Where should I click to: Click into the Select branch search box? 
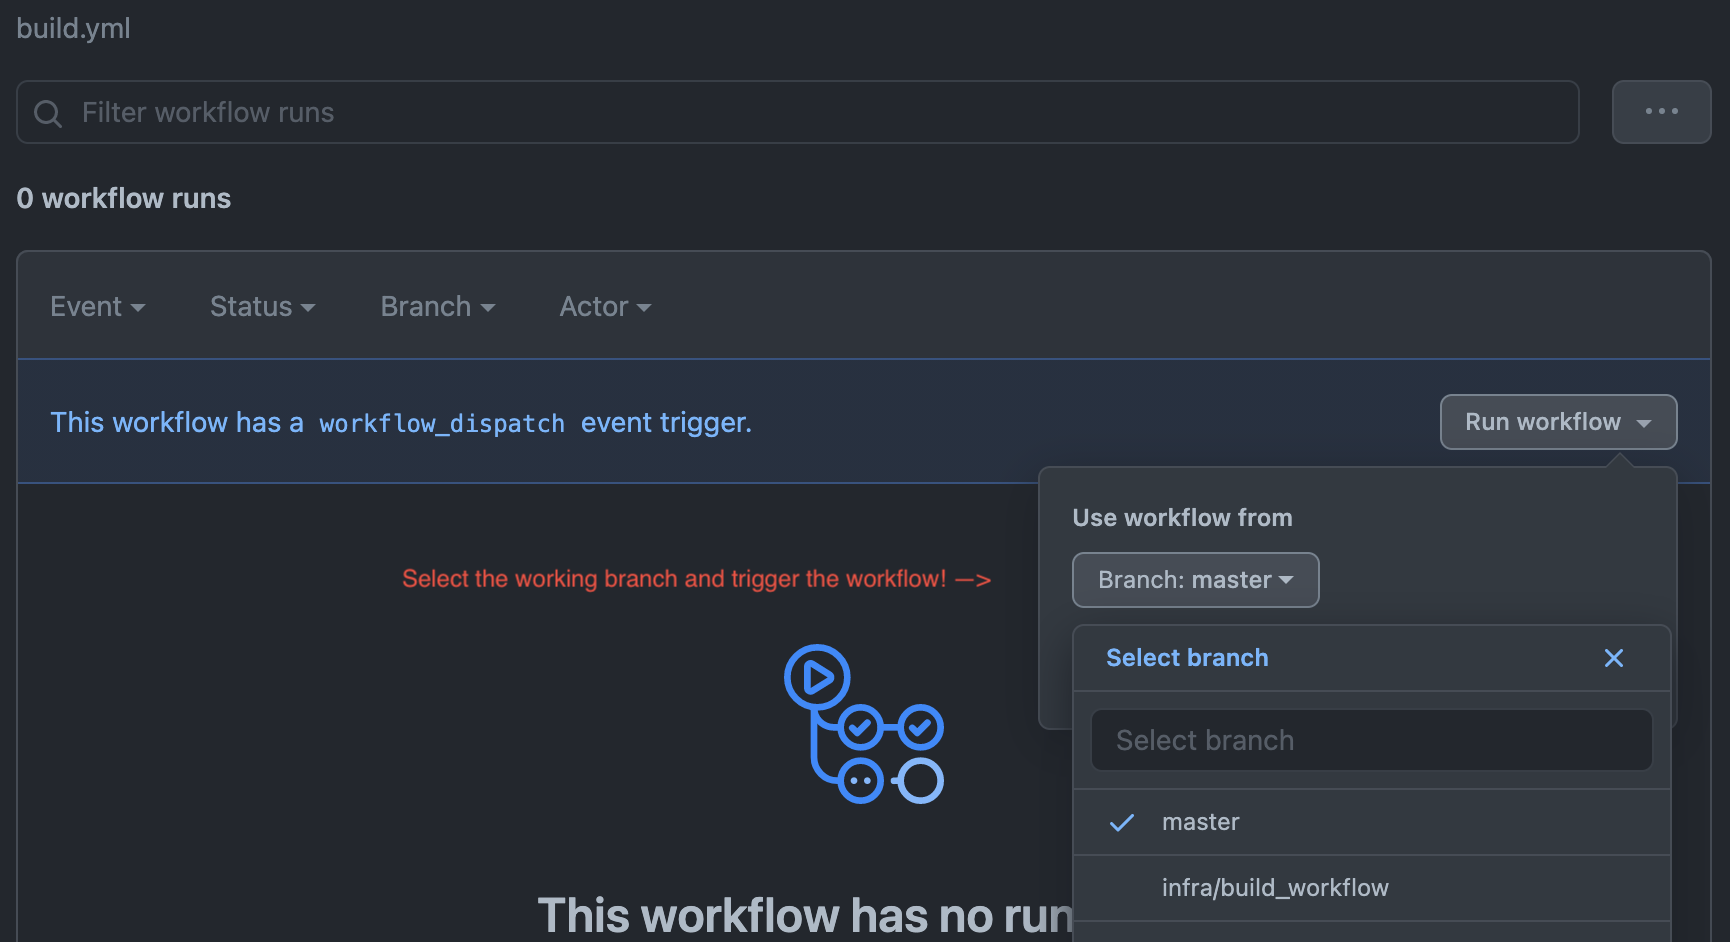tap(1371, 740)
